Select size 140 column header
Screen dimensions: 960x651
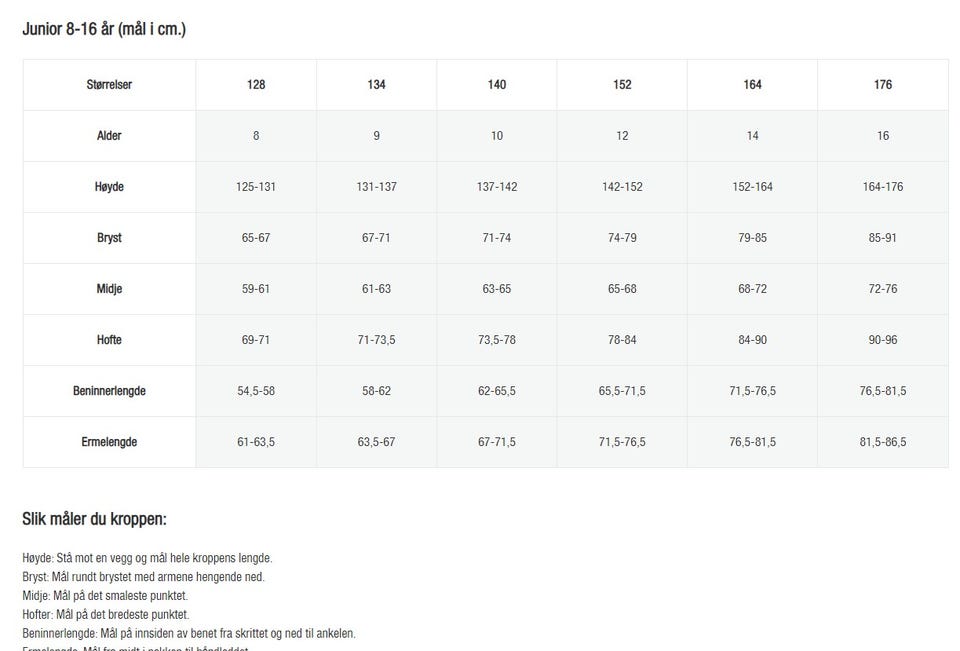pos(497,85)
